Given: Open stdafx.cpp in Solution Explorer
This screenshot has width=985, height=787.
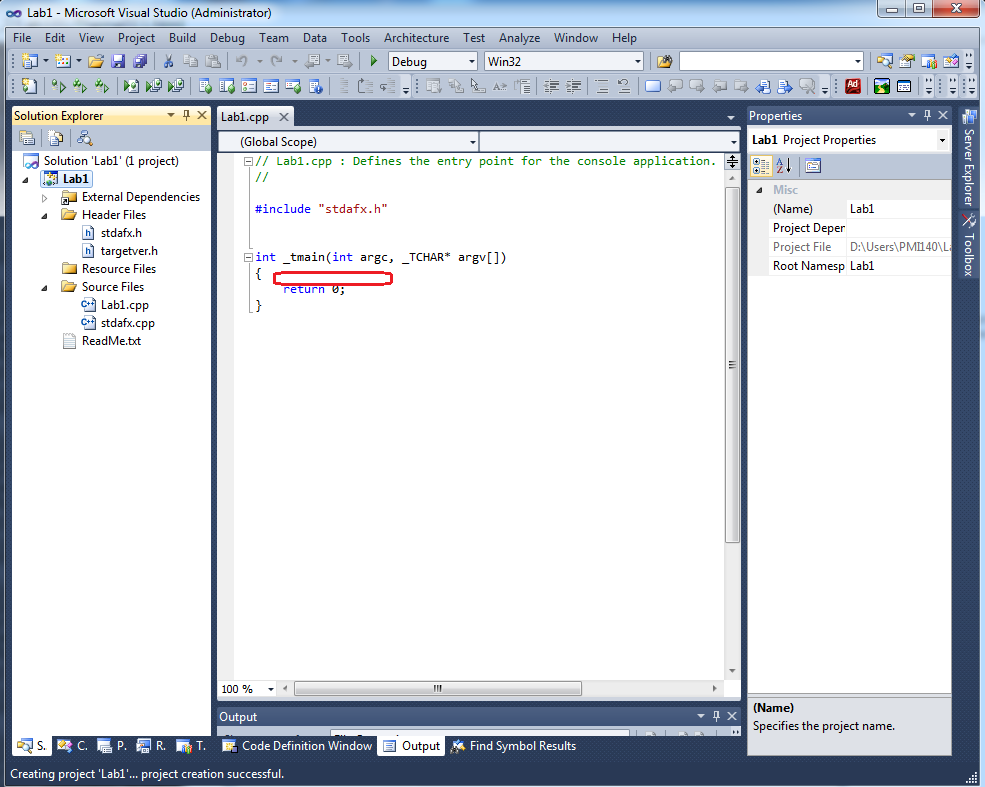Looking at the screenshot, I should click(127, 323).
